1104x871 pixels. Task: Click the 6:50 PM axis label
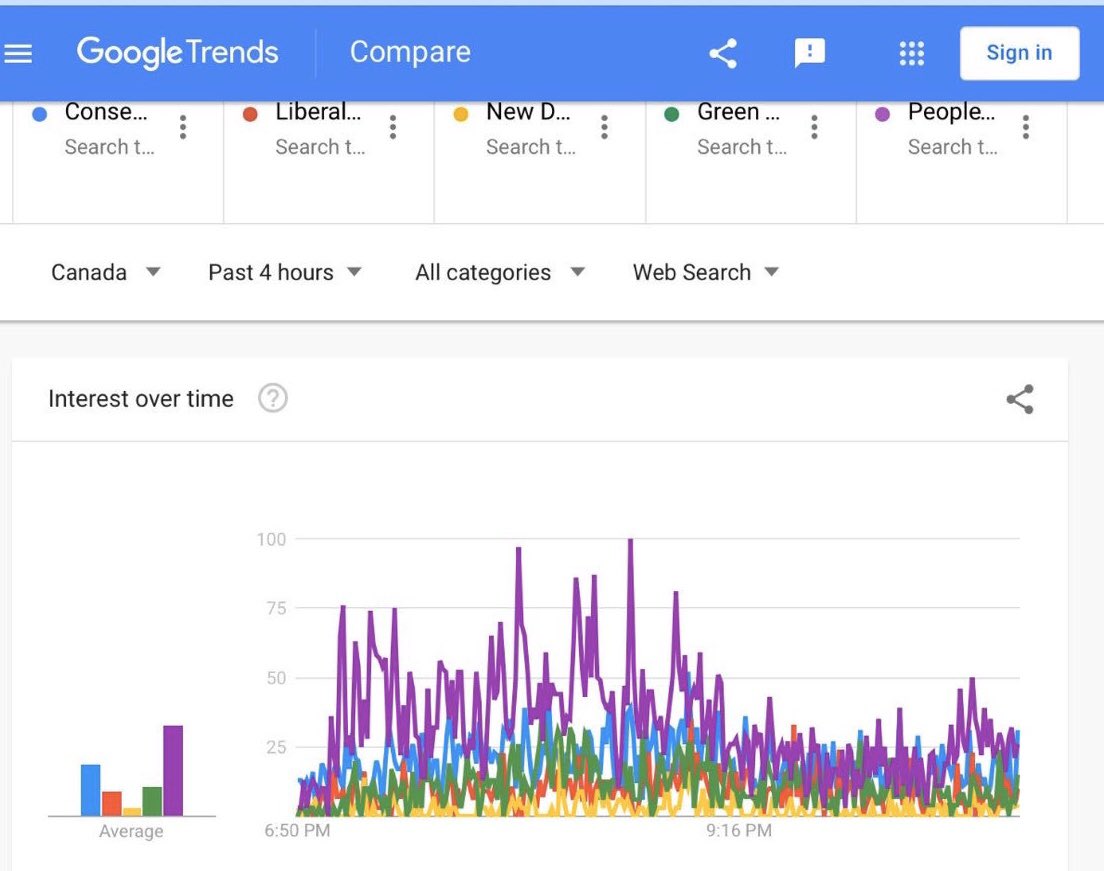[x=297, y=831]
